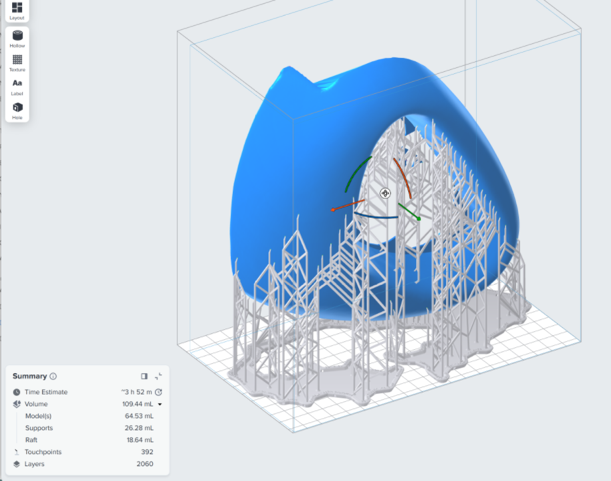Open the Texture tool

tap(17, 62)
